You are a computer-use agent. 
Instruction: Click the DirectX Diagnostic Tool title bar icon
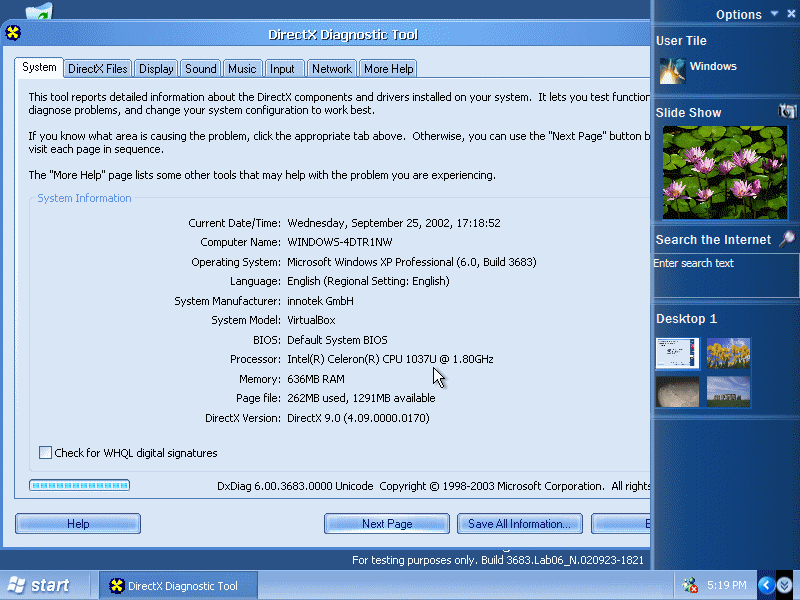pyautogui.click(x=13, y=33)
